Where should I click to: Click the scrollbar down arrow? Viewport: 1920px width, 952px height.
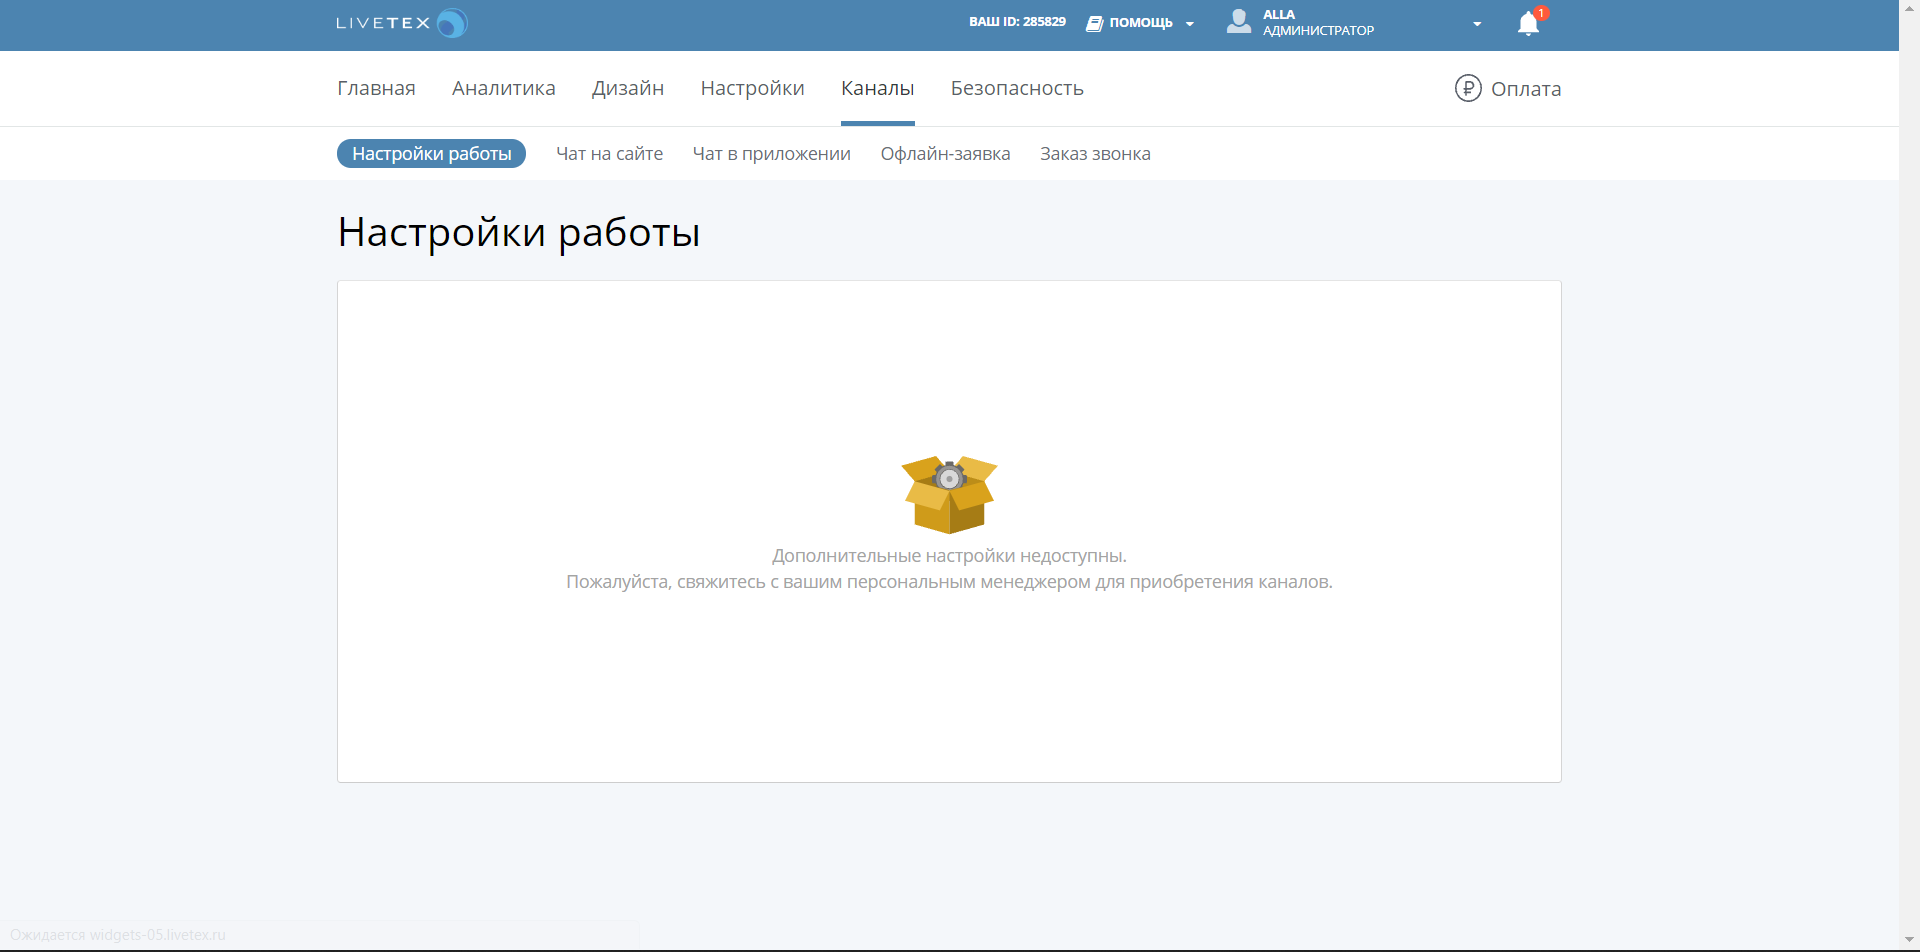point(1909,939)
